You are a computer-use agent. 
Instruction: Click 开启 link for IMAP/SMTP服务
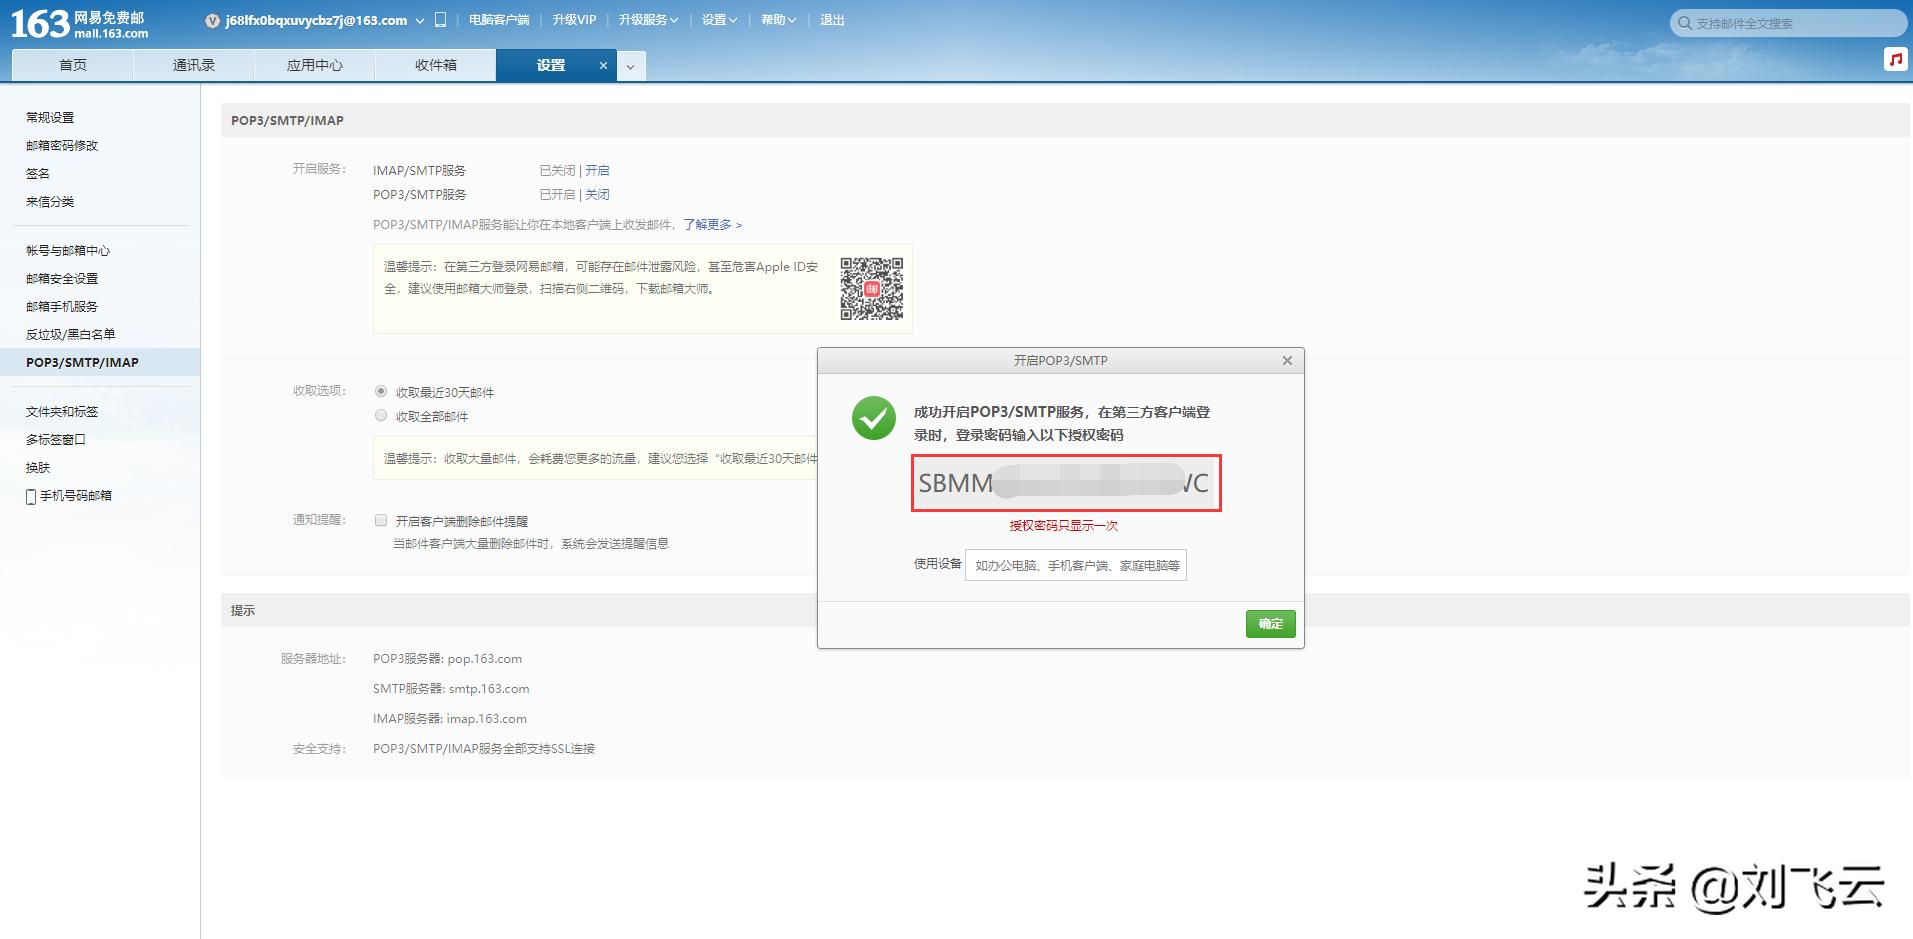click(597, 171)
